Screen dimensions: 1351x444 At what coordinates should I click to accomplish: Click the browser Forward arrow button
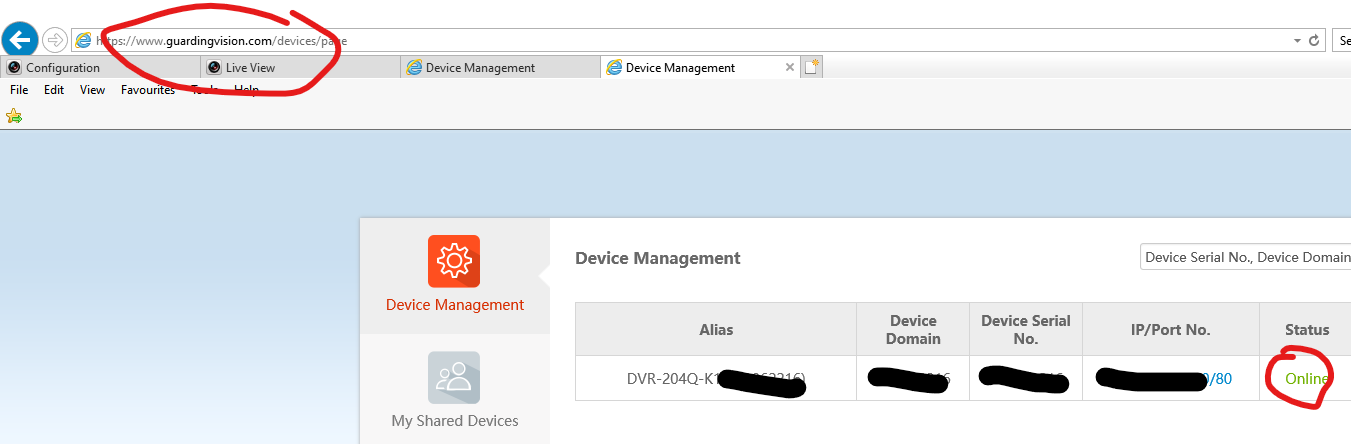55,40
